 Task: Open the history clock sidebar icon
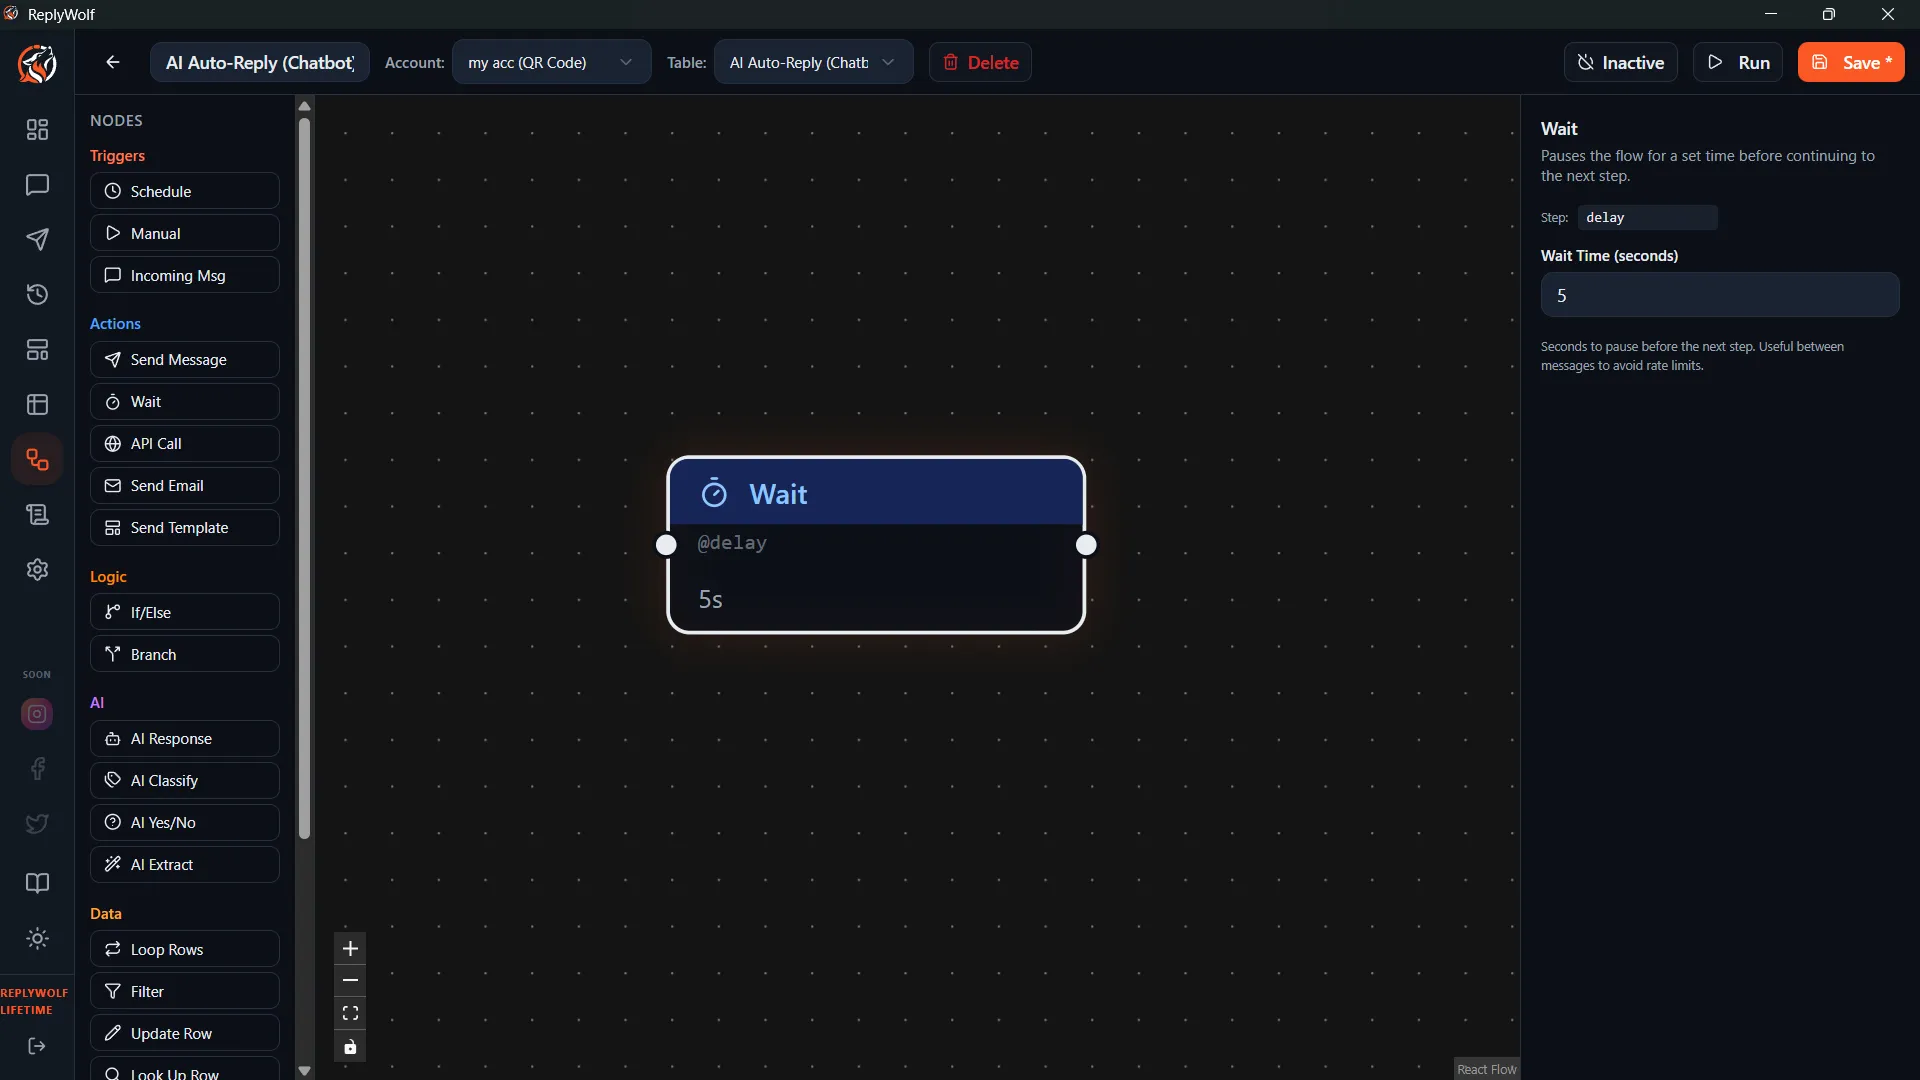pyautogui.click(x=37, y=295)
